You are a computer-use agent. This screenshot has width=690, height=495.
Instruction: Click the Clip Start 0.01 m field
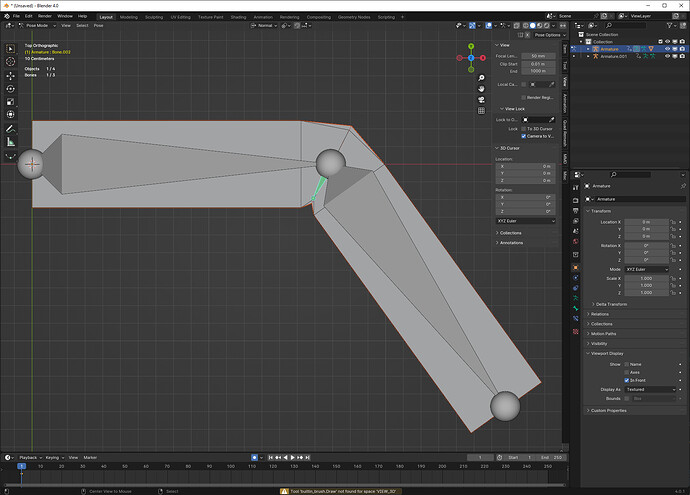(x=538, y=64)
